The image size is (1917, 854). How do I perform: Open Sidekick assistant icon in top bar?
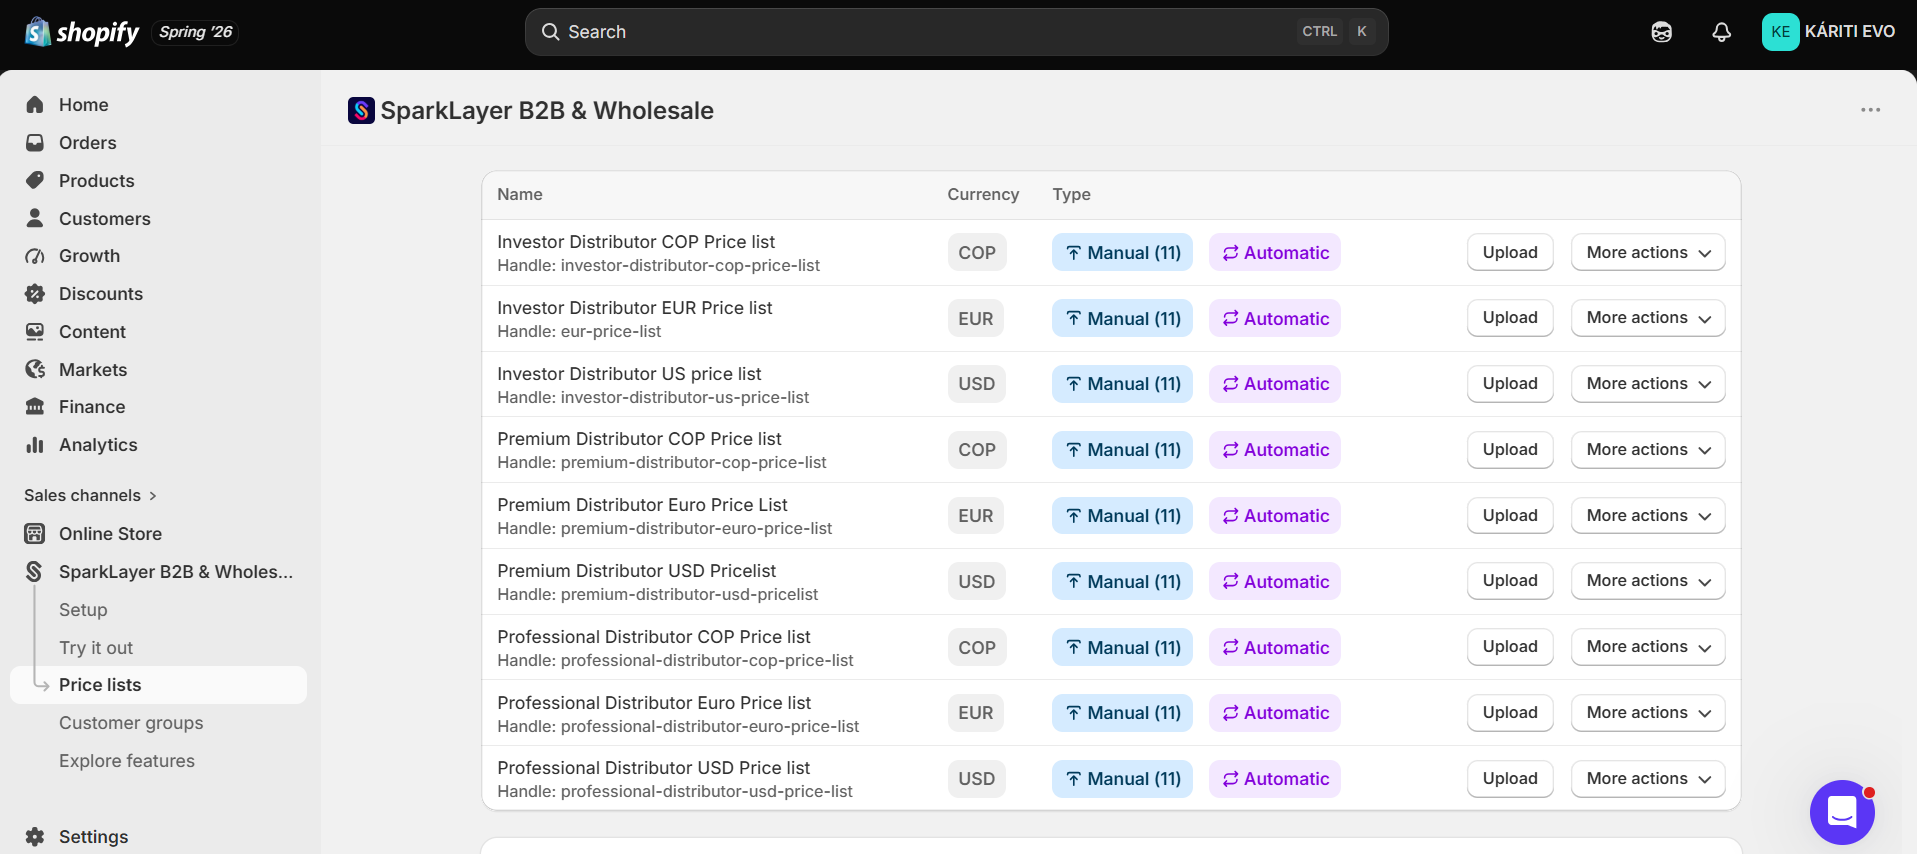1662,32
